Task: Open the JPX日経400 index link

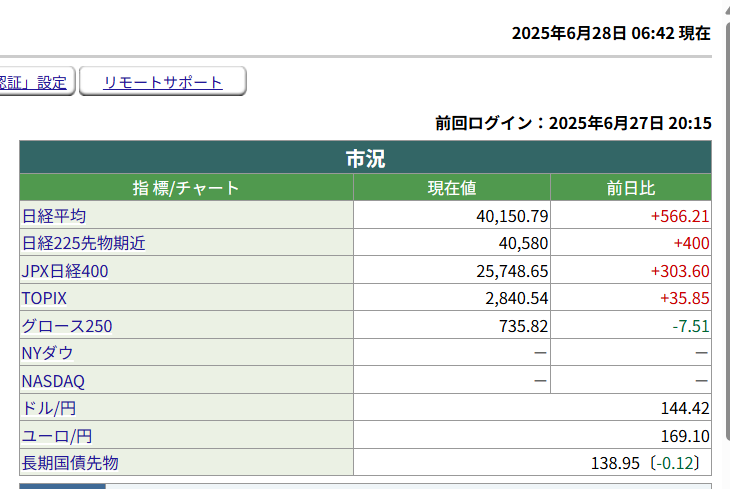Action: tap(65, 271)
